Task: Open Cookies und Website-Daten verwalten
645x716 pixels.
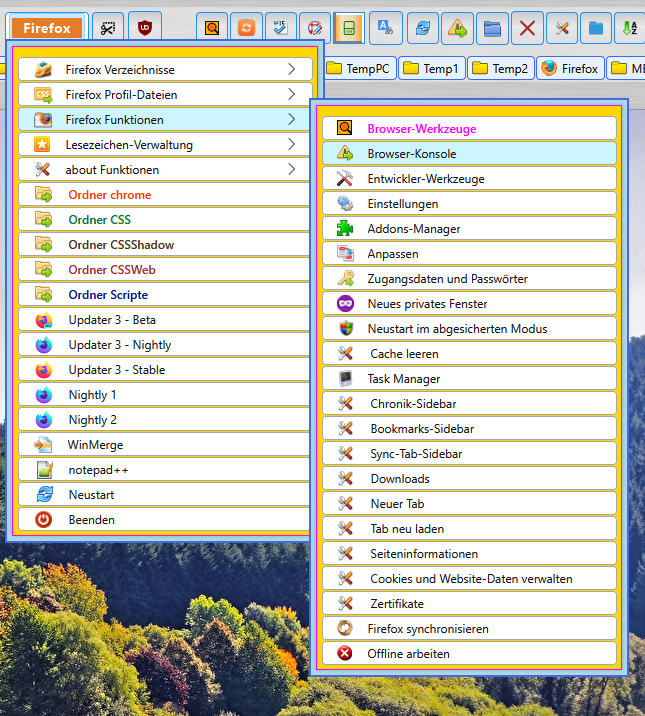Action: [x=469, y=579]
